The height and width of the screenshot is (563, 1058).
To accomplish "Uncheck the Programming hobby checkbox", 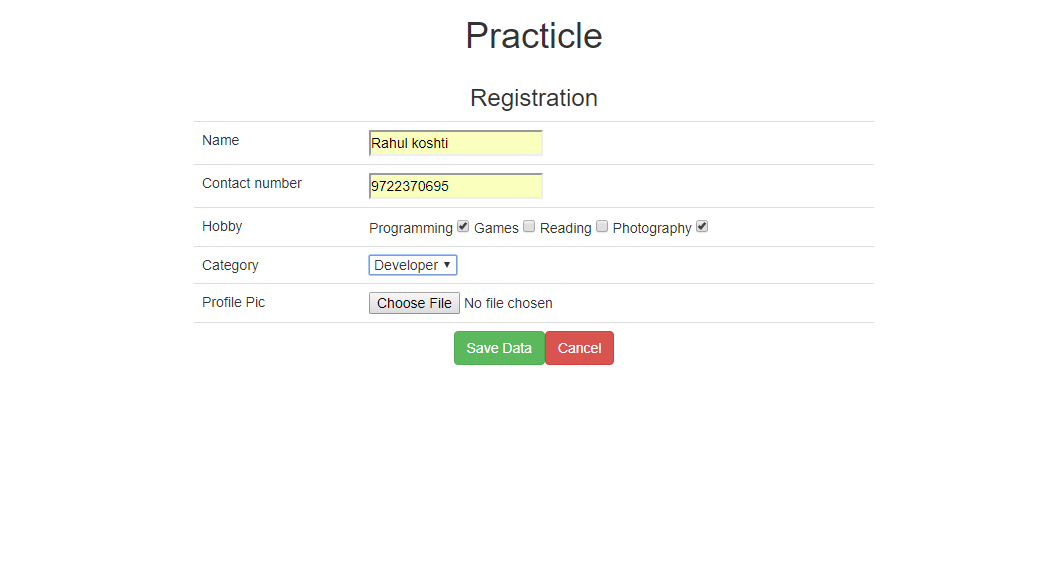I will (x=463, y=227).
